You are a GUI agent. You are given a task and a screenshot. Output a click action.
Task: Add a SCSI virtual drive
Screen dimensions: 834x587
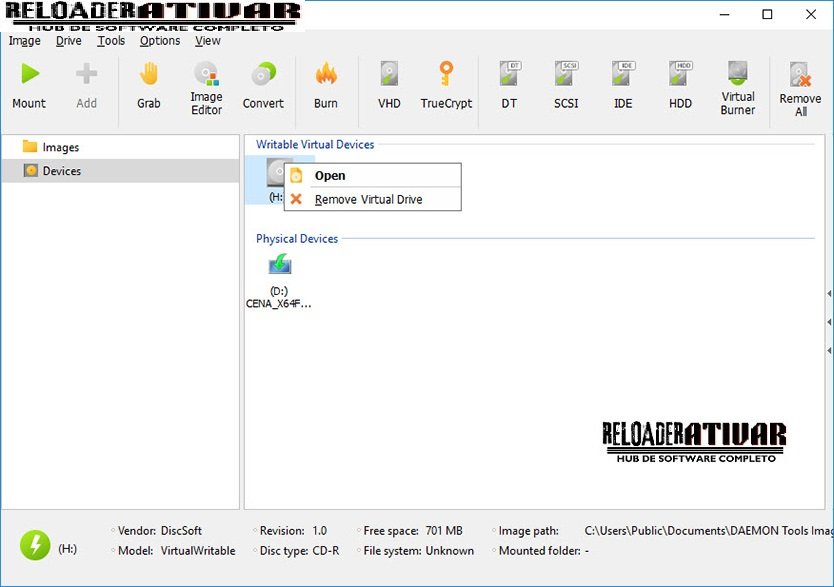pos(566,73)
